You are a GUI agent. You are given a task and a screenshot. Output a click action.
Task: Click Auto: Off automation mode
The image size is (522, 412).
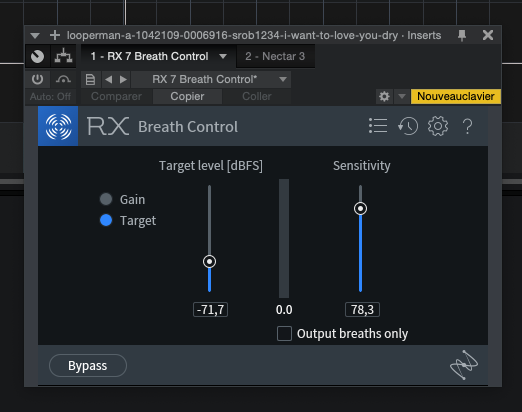coord(50,97)
